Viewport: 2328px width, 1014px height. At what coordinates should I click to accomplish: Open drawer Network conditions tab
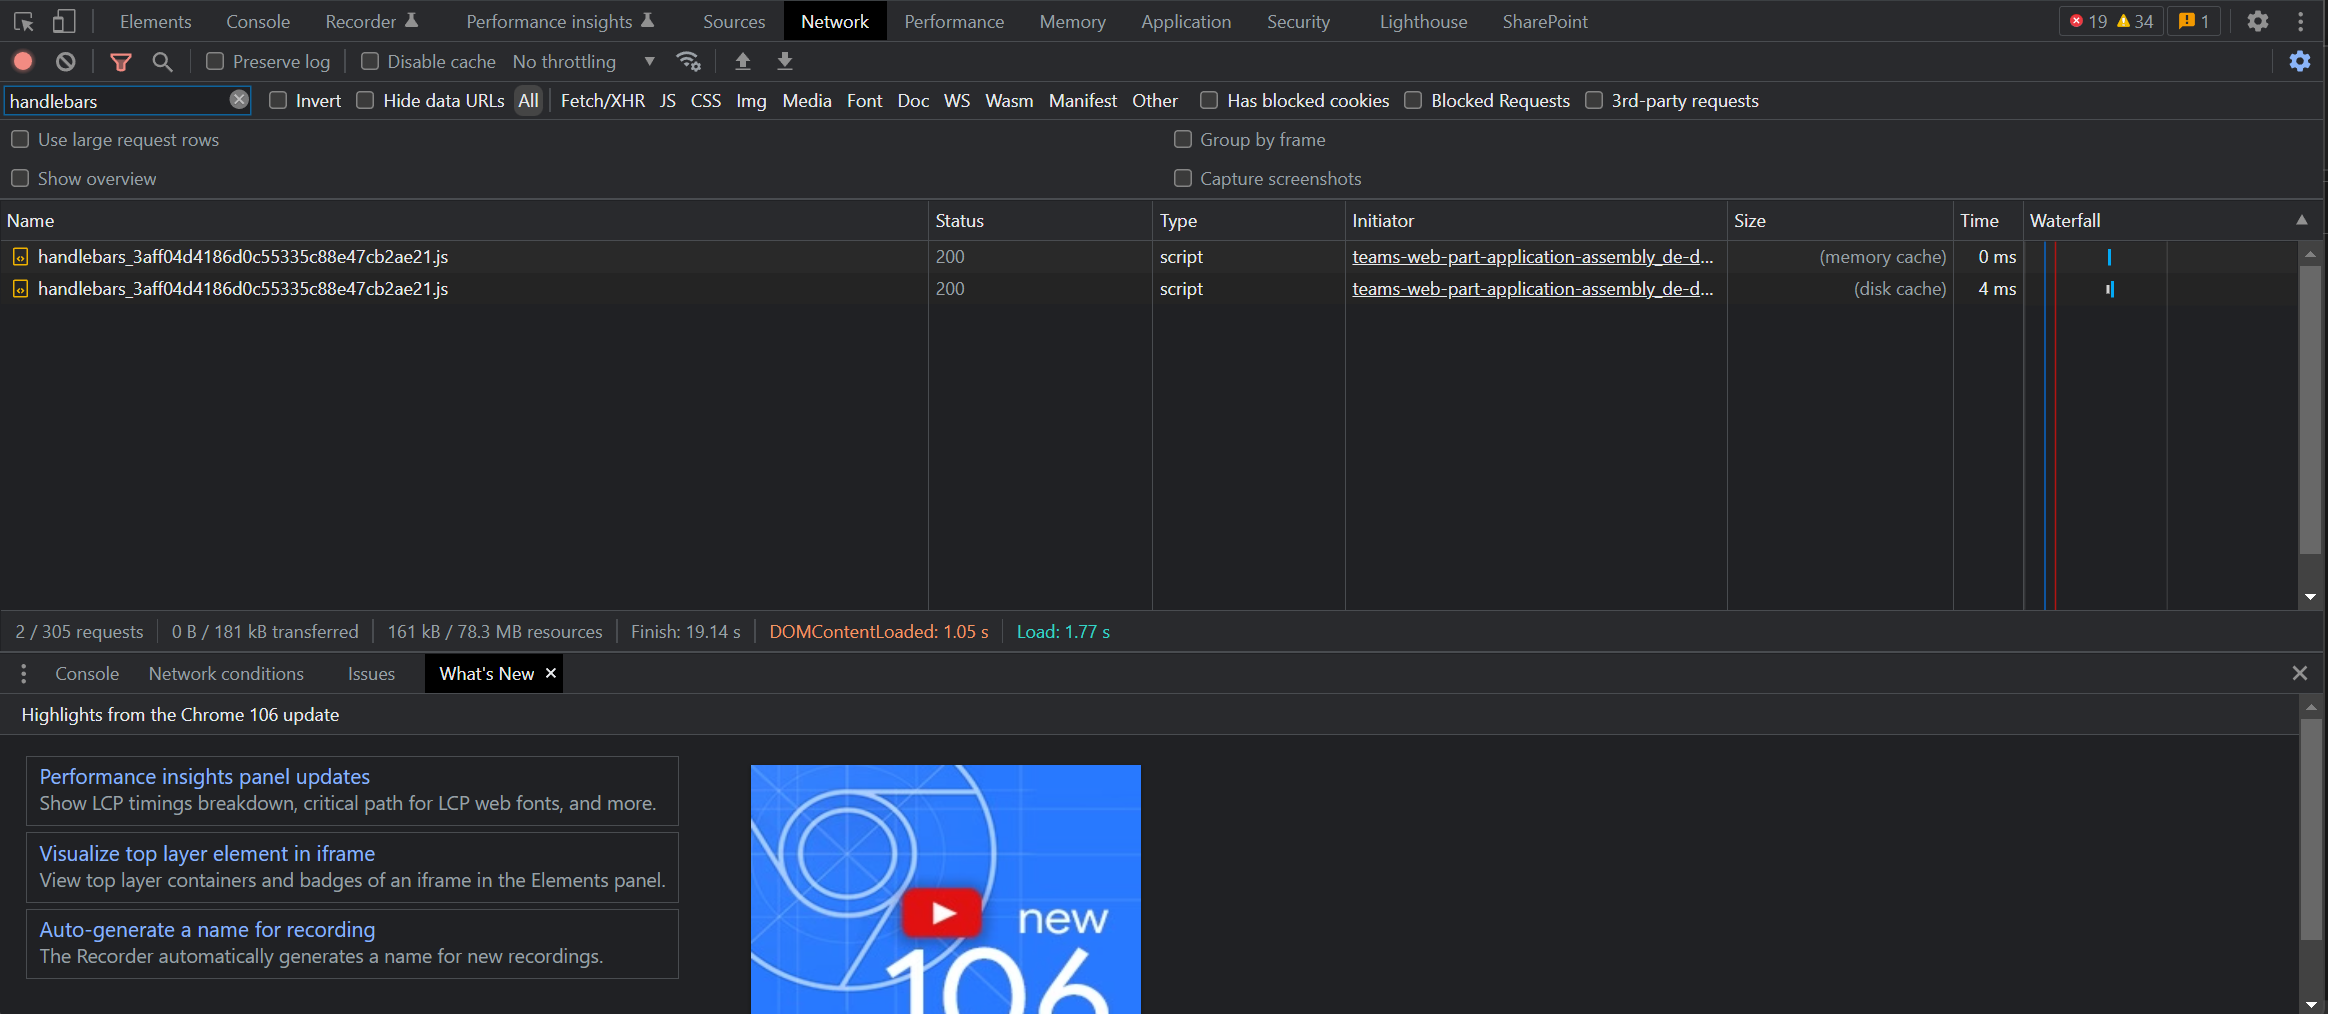226,674
